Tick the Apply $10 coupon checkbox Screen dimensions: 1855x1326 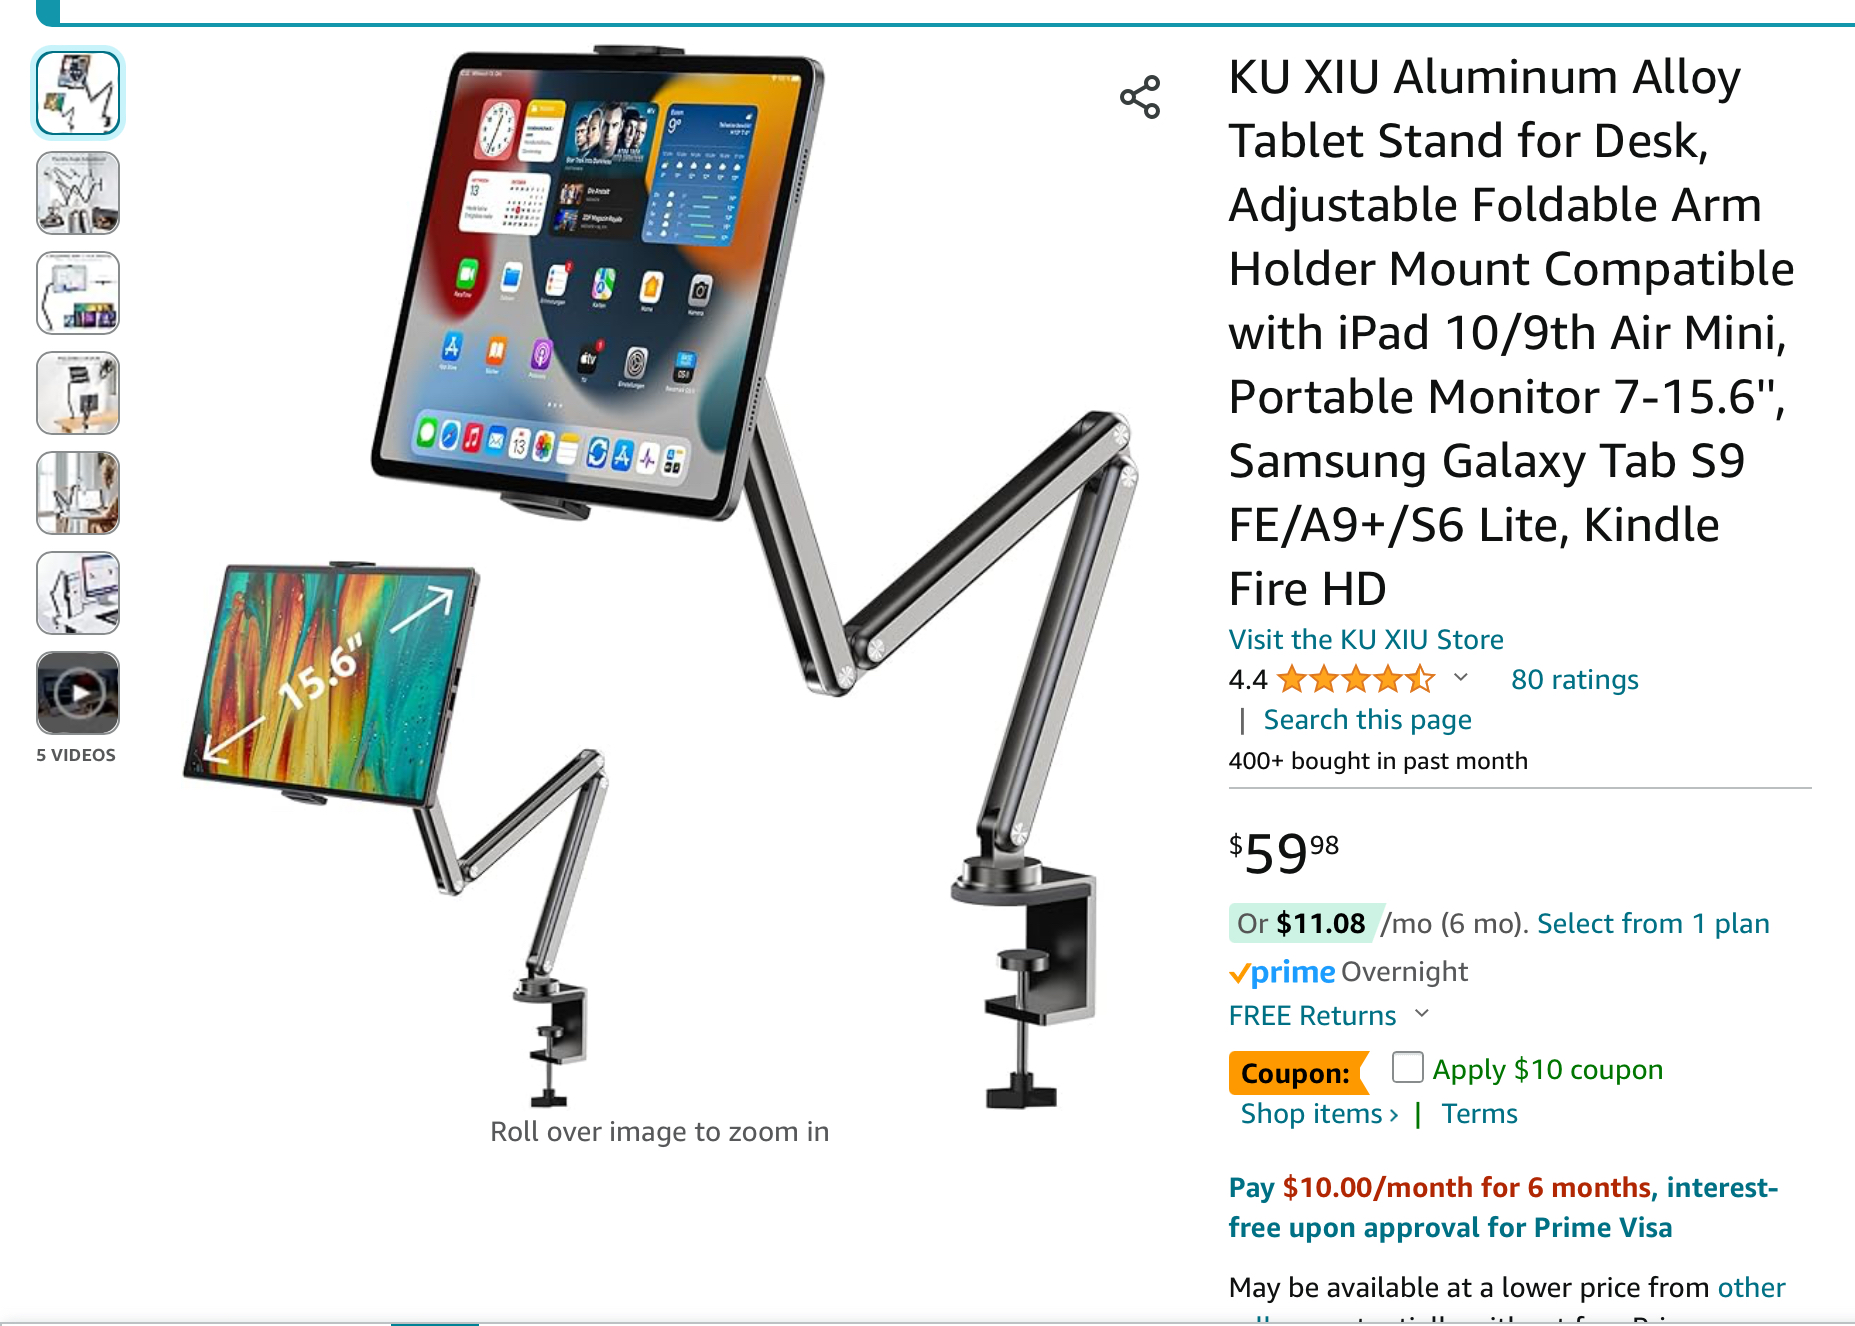[x=1407, y=1068]
